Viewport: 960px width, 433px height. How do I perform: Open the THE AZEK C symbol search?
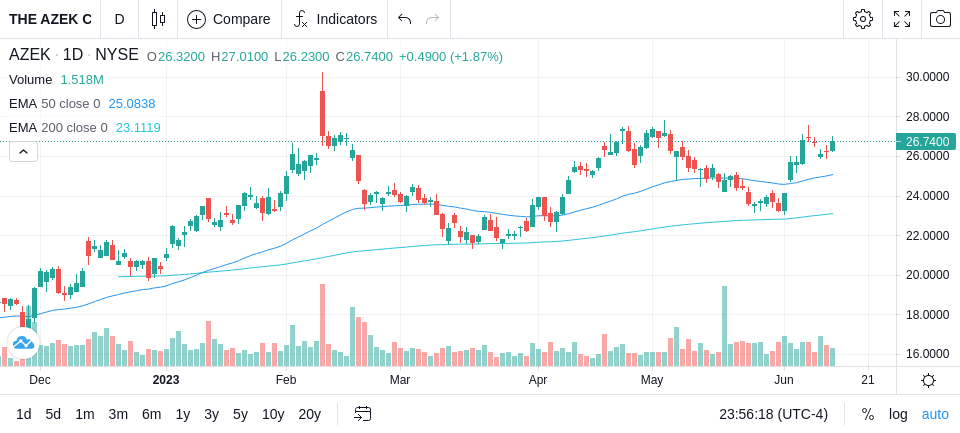50,19
